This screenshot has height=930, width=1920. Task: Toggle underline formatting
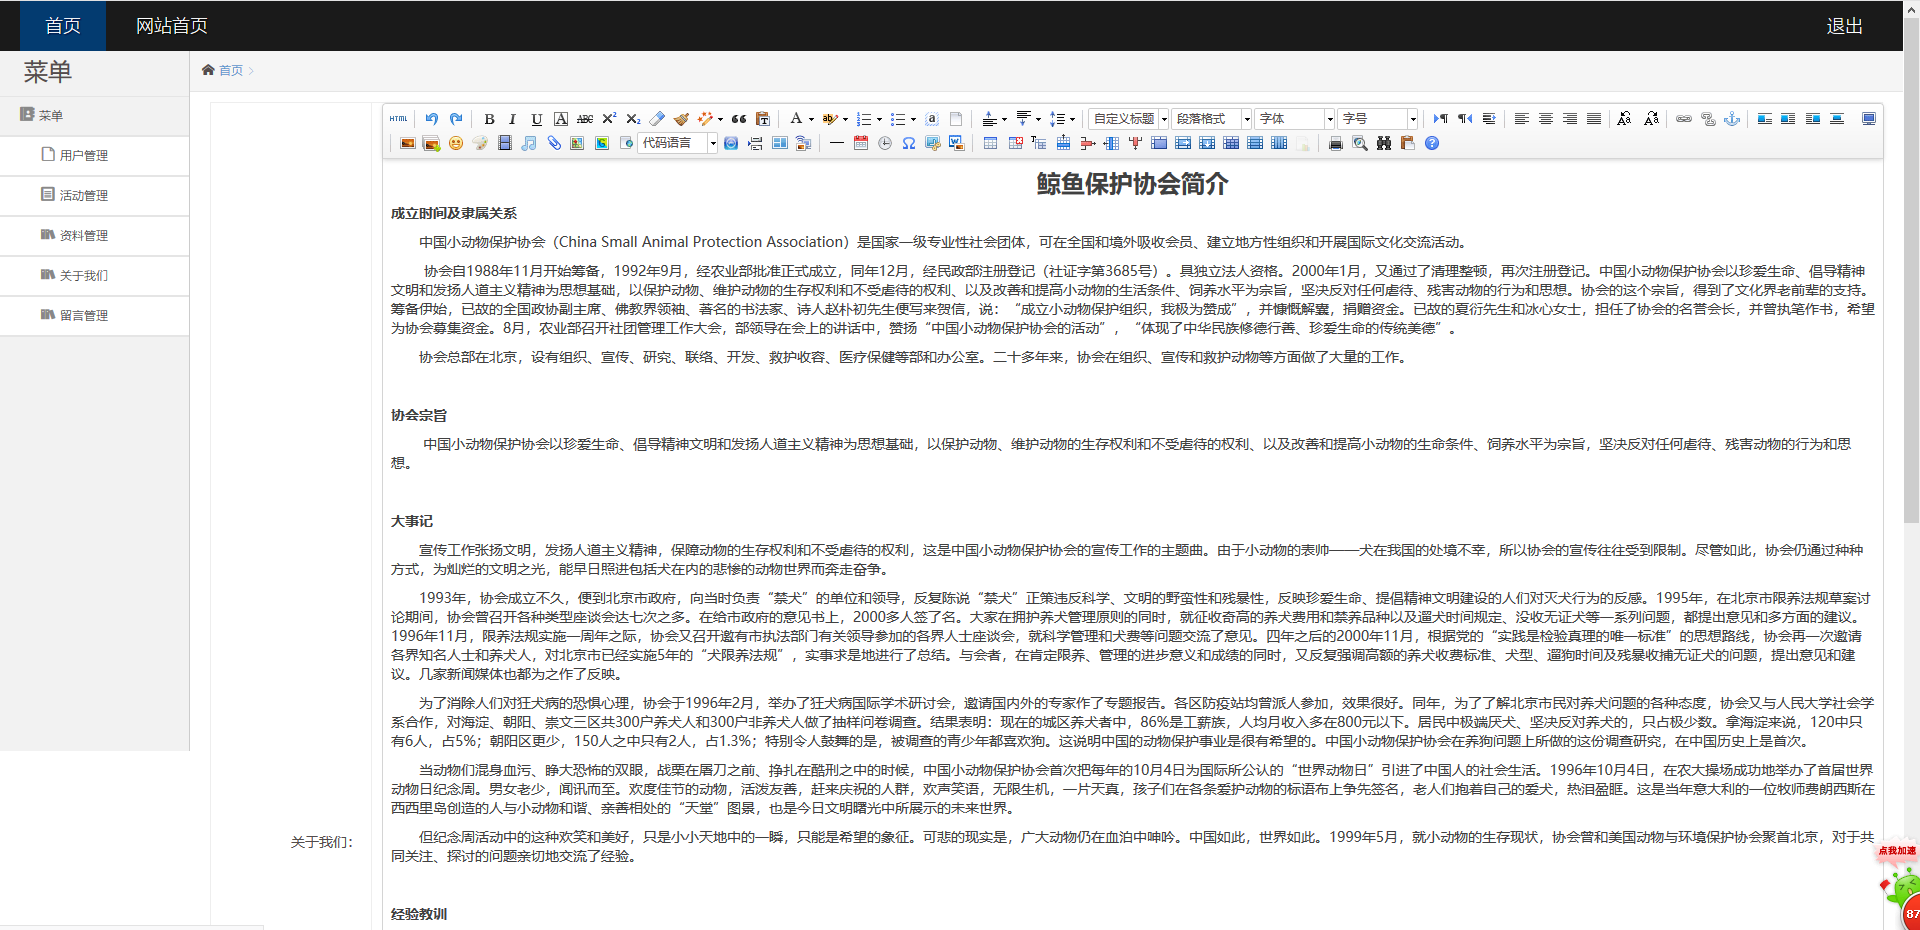tap(537, 119)
